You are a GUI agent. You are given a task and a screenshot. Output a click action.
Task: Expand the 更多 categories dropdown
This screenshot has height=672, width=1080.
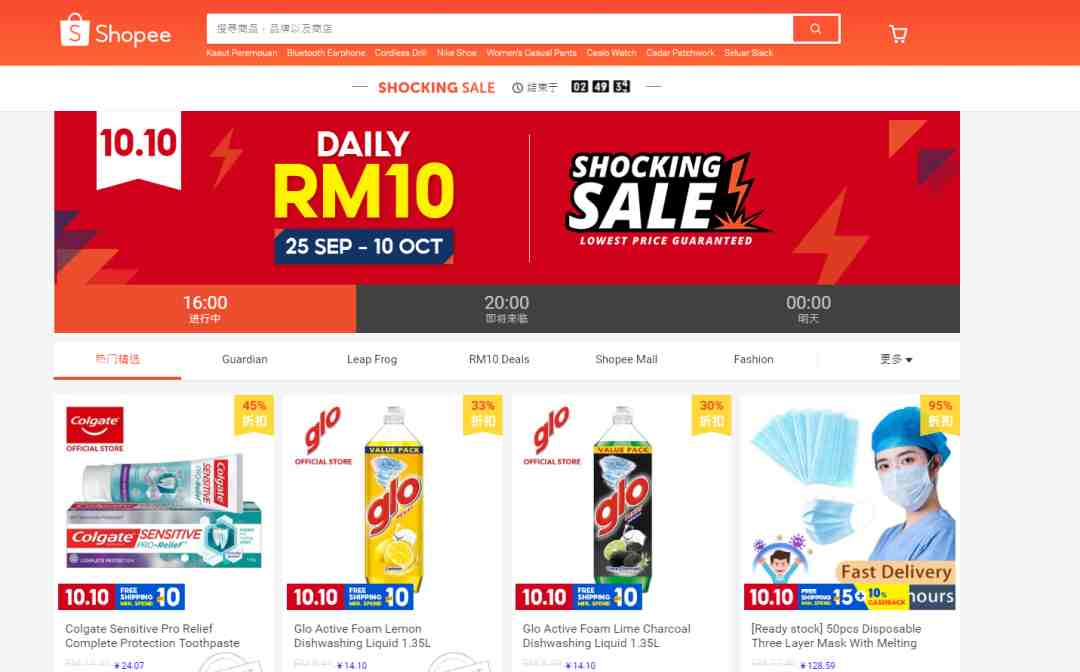click(x=895, y=359)
